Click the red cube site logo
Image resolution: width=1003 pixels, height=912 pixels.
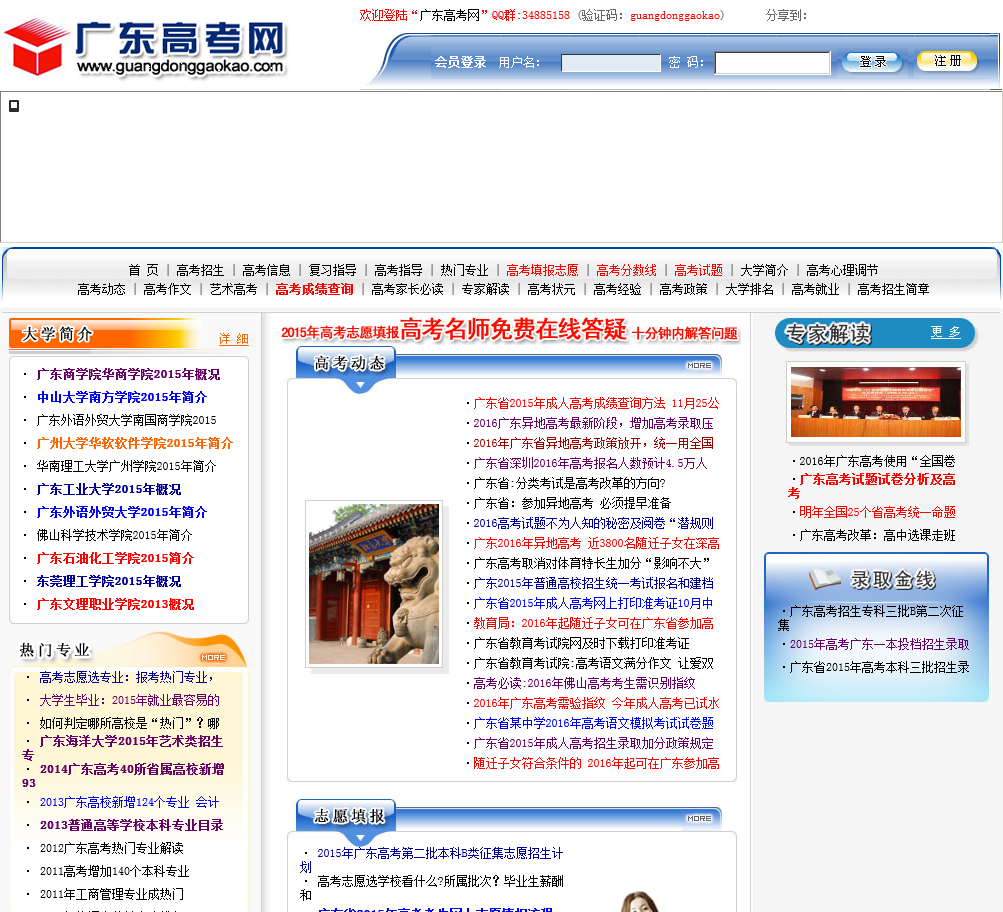click(36, 47)
